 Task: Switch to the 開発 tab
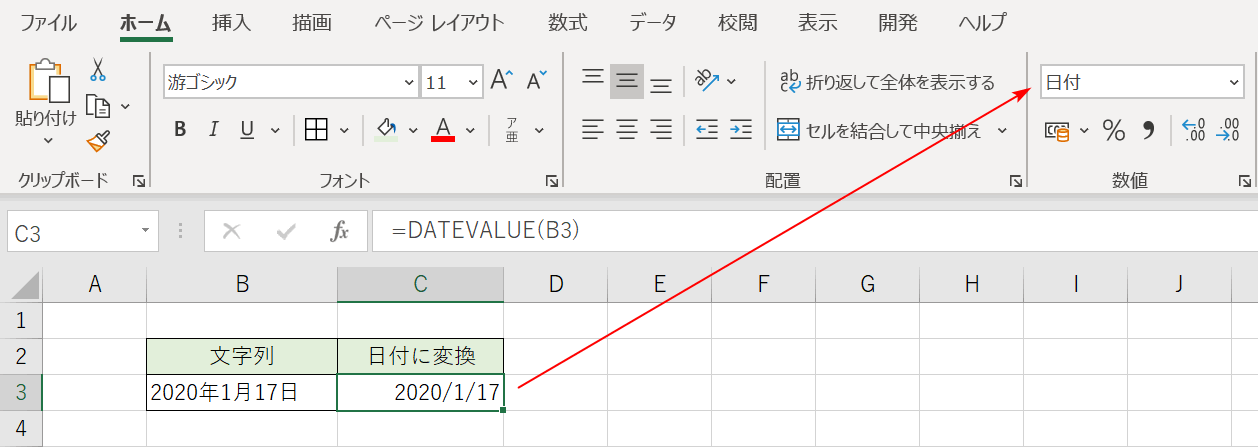(x=898, y=22)
